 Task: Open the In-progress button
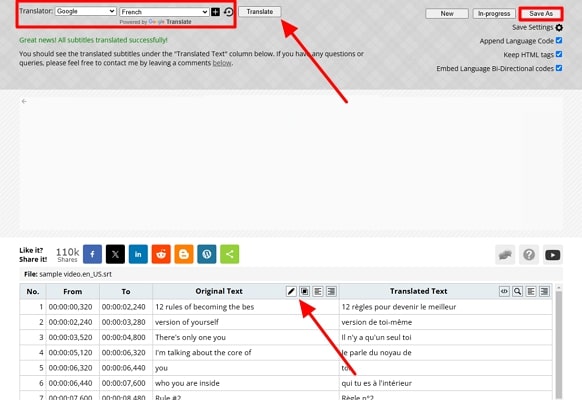[494, 14]
